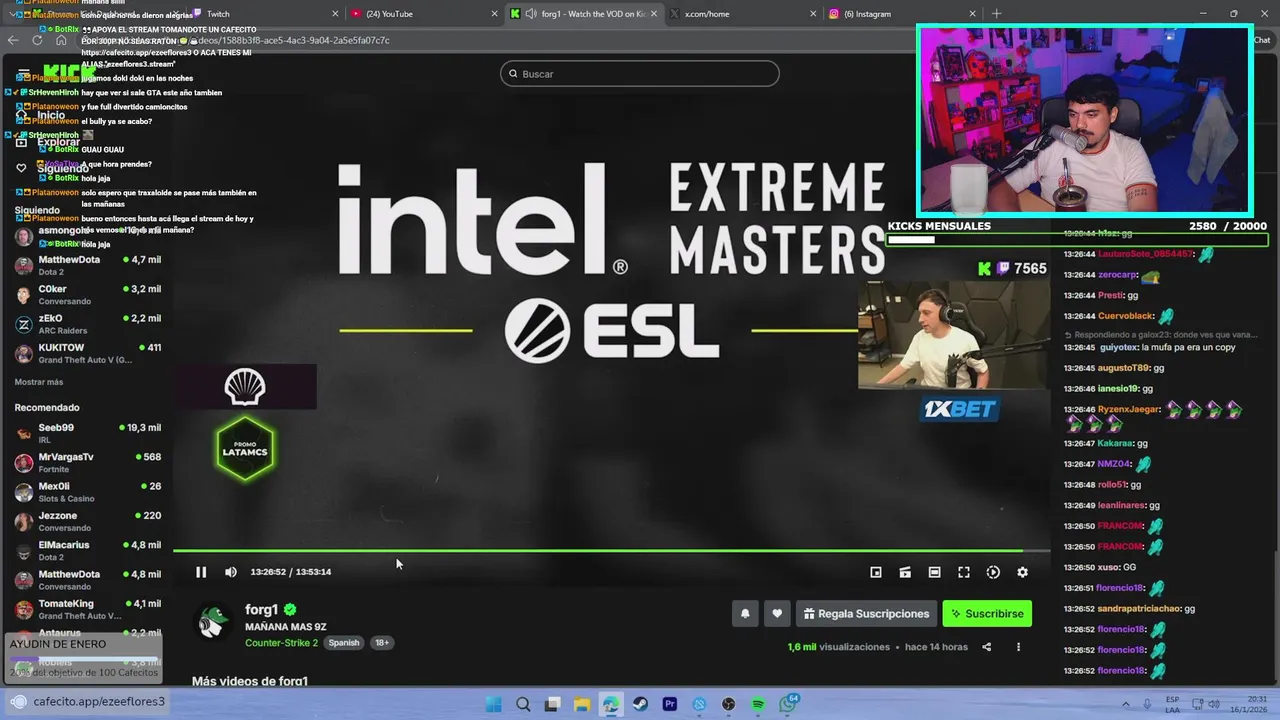Open Adobe Premiere Pro from taskbar
The width and height of the screenshot is (1280, 720).
[x=670, y=705]
